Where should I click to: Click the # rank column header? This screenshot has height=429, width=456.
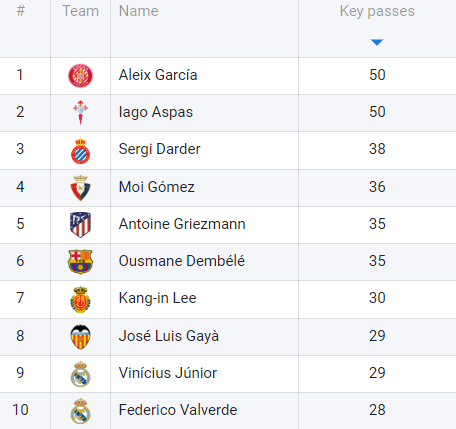pyautogui.click(x=21, y=11)
